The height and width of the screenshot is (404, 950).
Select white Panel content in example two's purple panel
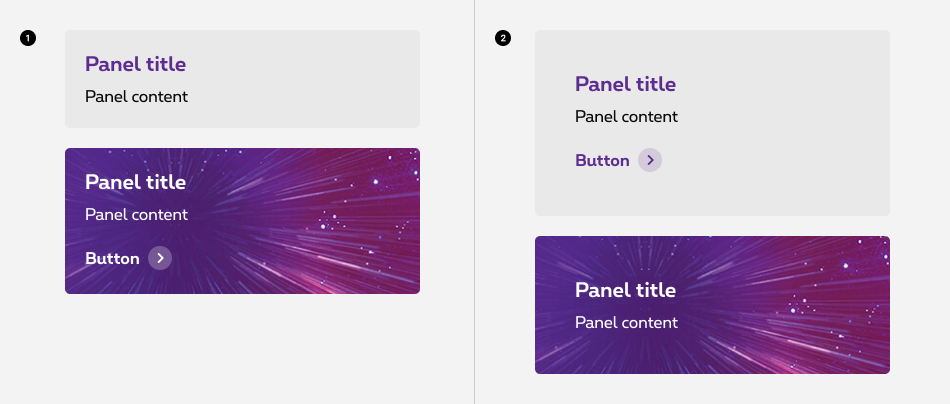tap(626, 322)
